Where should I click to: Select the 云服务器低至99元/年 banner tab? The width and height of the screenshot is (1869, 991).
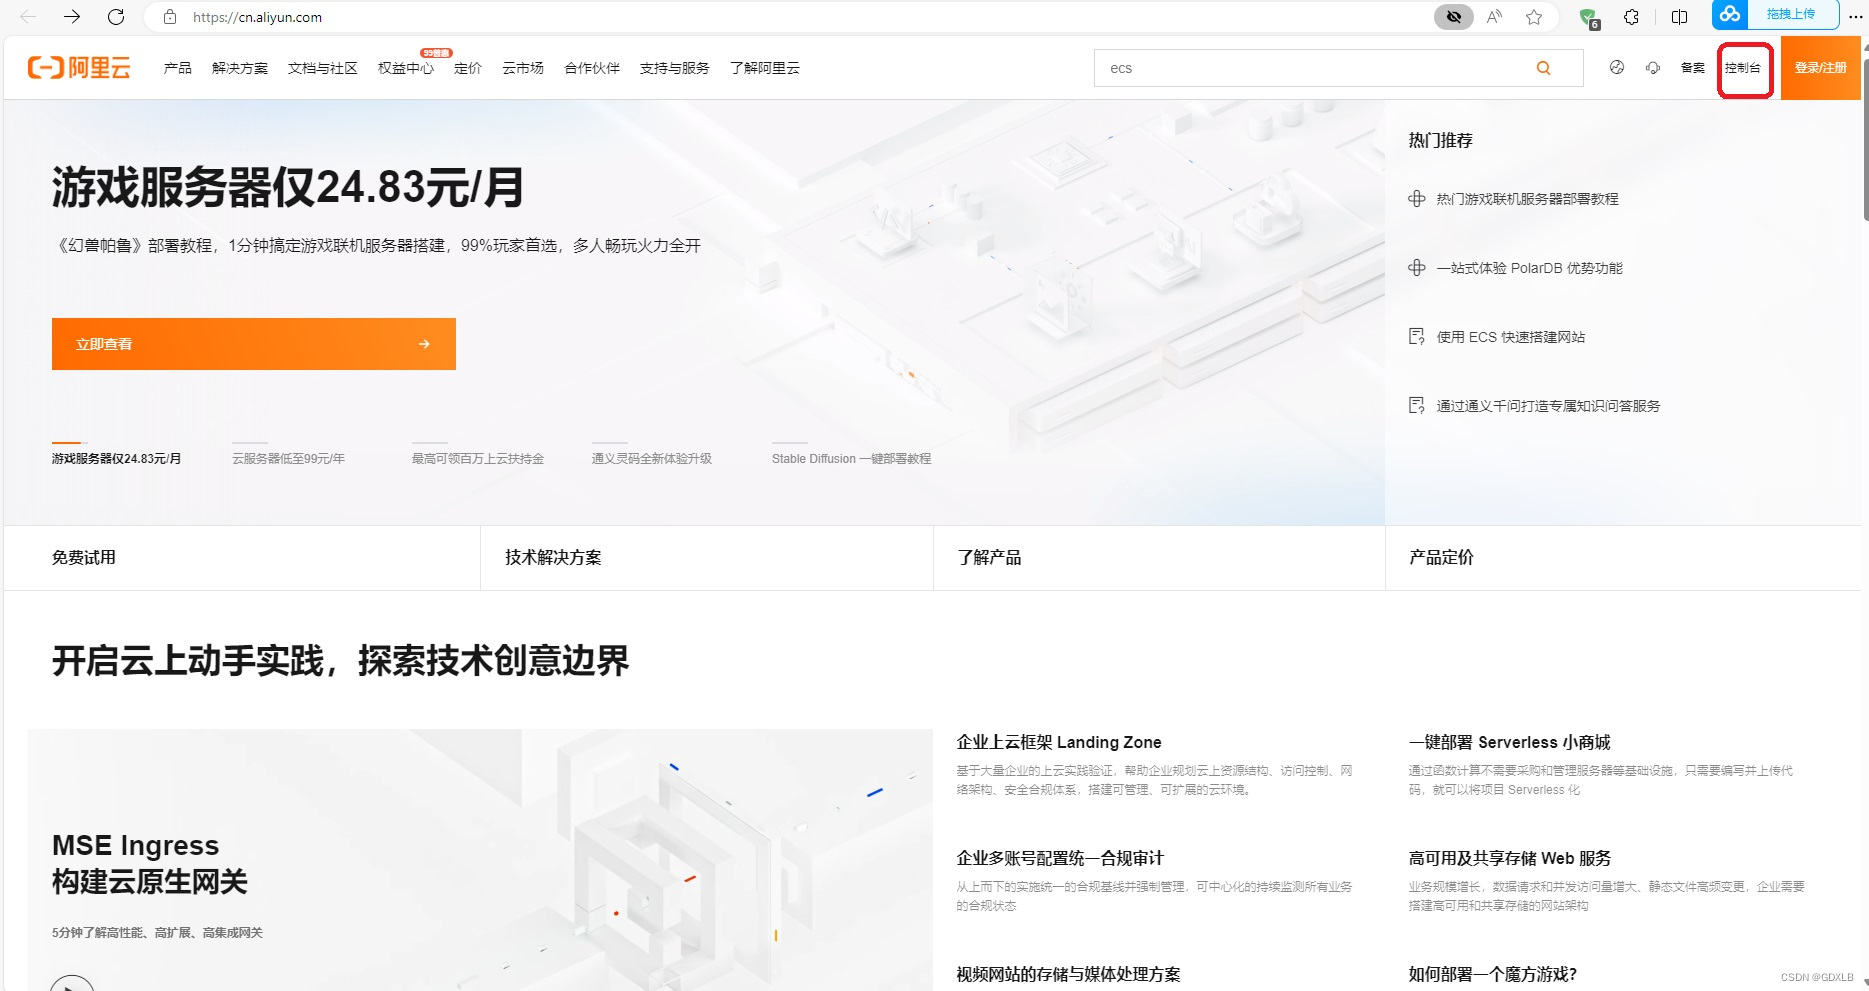coord(289,458)
